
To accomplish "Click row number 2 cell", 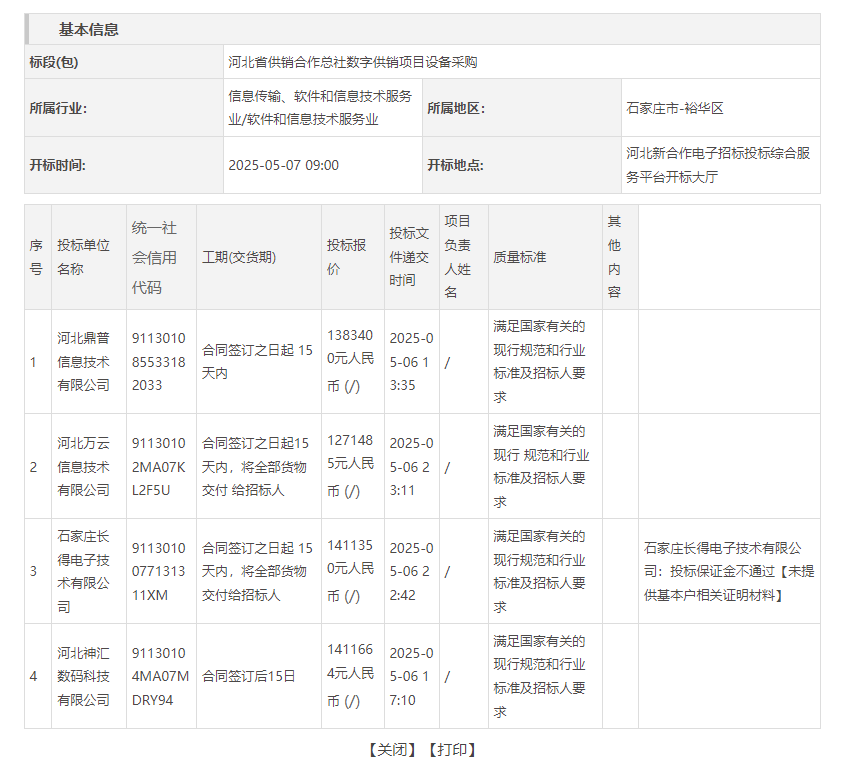I will (x=38, y=467).
